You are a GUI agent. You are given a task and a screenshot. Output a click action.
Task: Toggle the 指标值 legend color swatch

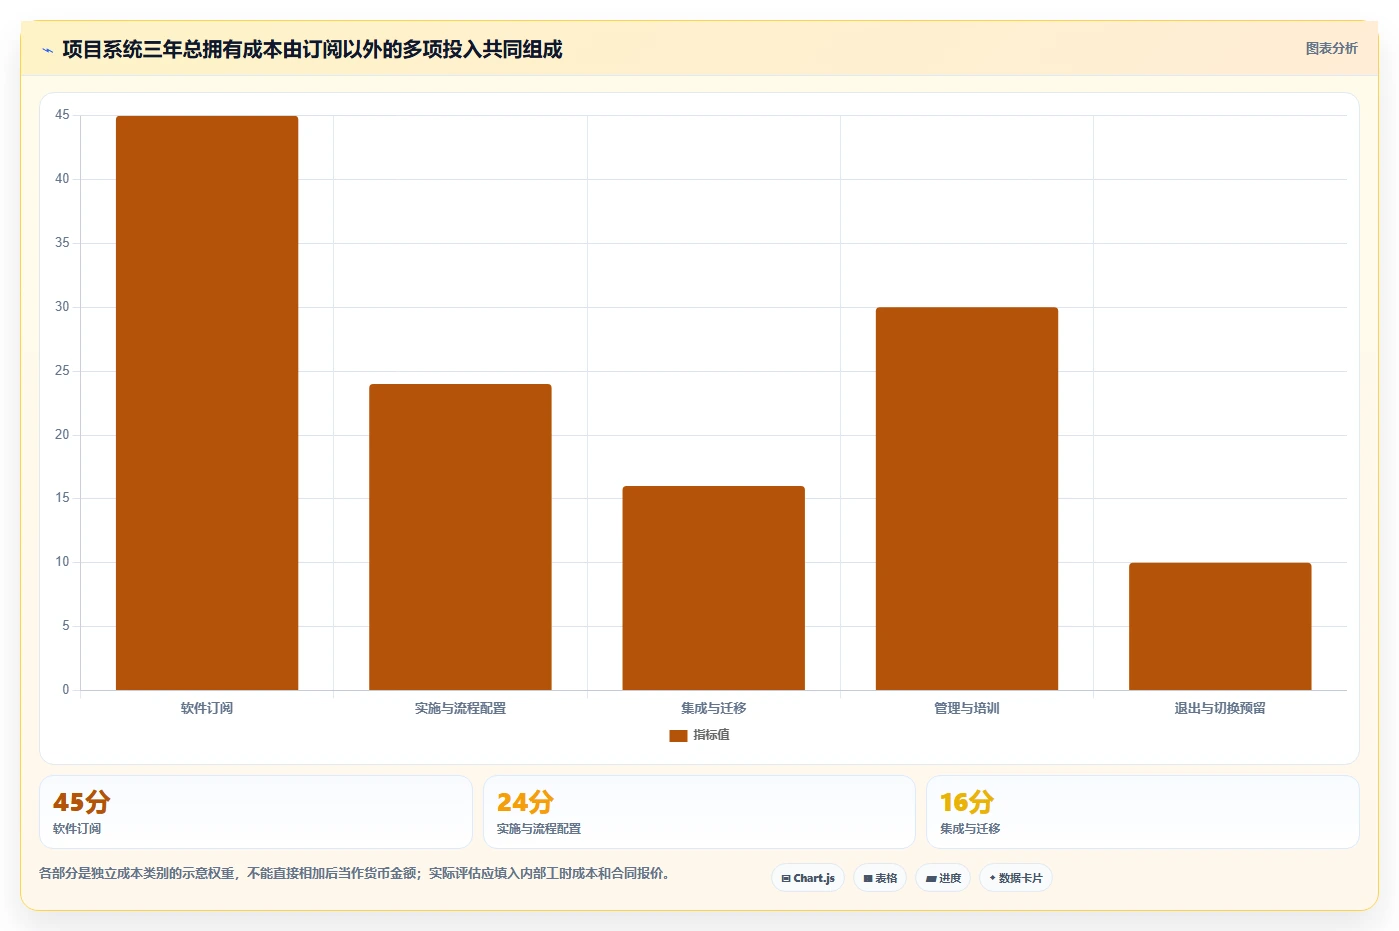[x=678, y=735]
